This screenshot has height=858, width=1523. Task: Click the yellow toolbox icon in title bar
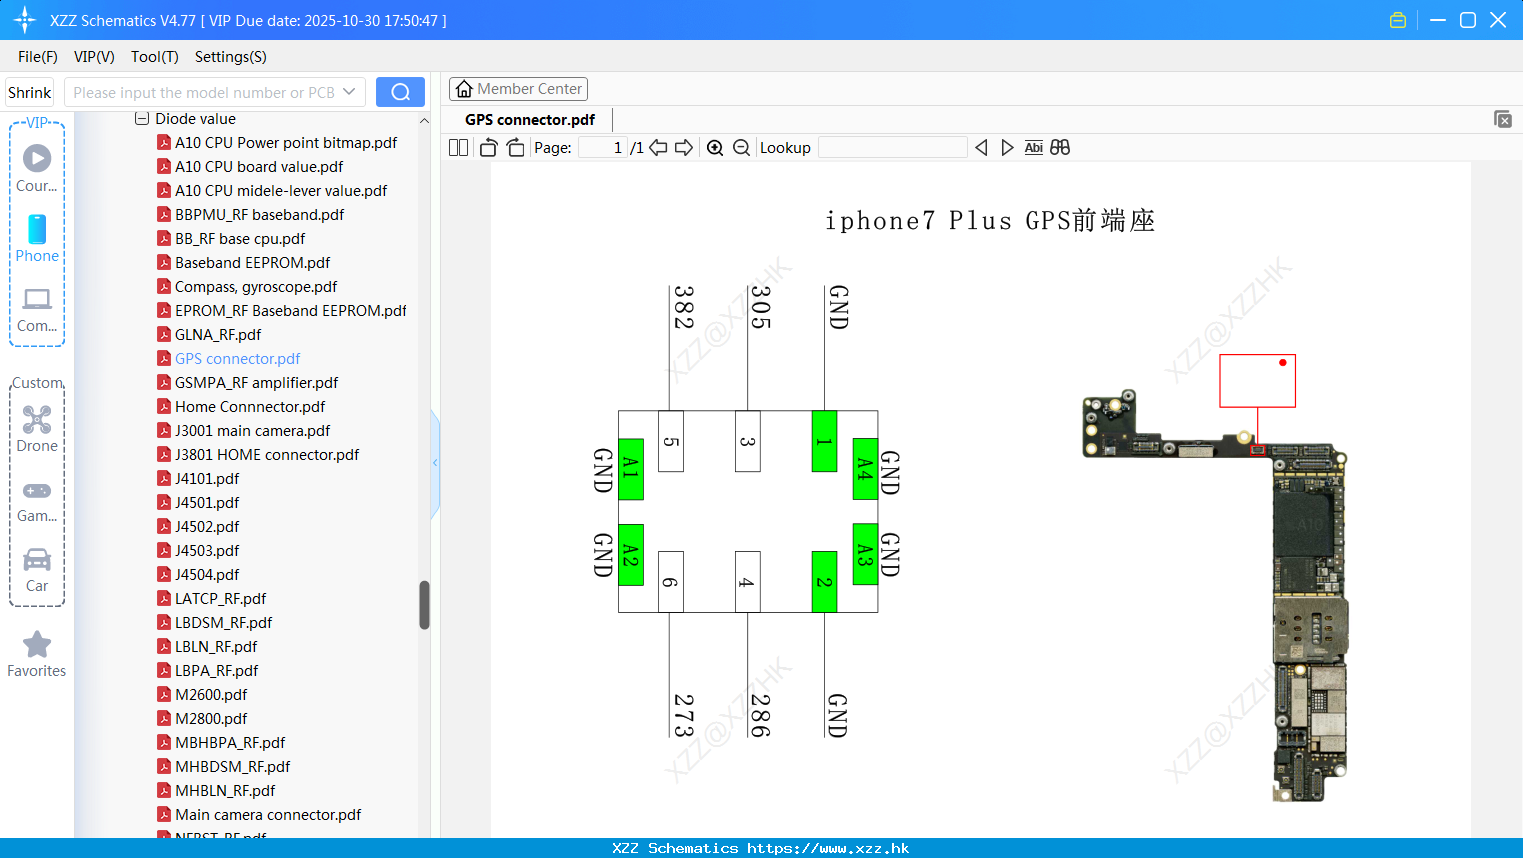point(1398,20)
